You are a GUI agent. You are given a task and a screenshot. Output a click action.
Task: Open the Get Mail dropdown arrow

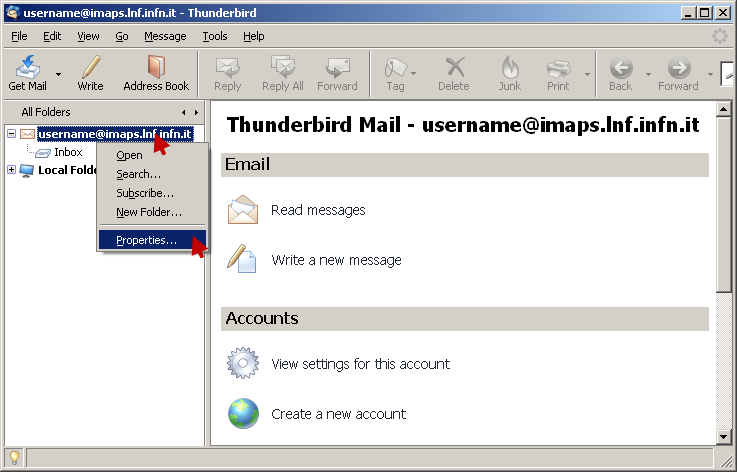(x=58, y=74)
